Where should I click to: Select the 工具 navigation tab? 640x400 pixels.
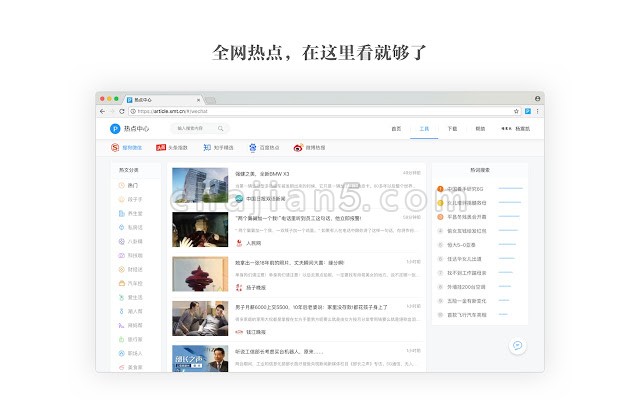(424, 129)
